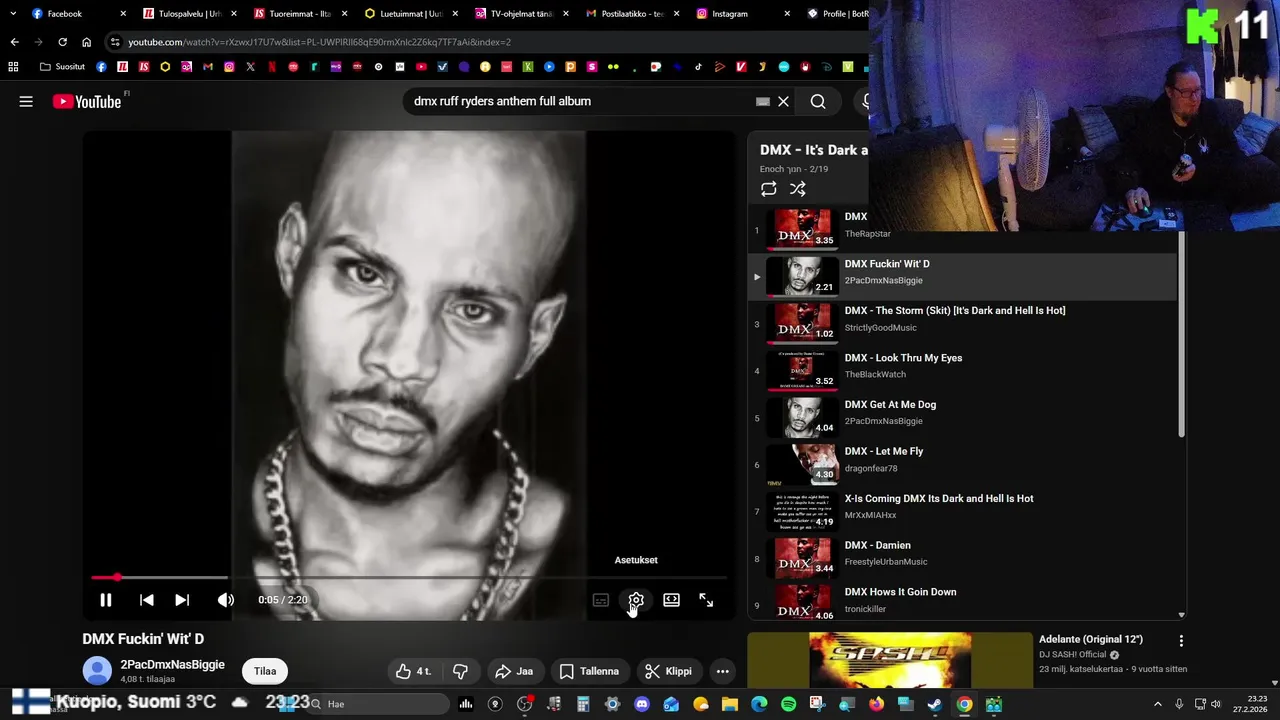The width and height of the screenshot is (1280, 720).
Task: Close the Instagram browser tab
Action: coord(786,14)
